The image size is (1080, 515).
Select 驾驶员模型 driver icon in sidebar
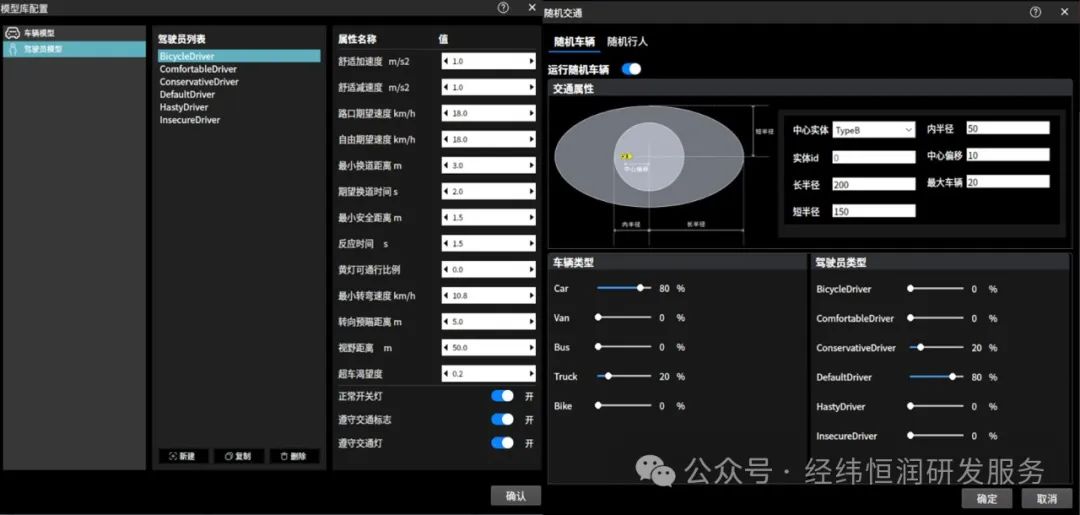point(12,49)
